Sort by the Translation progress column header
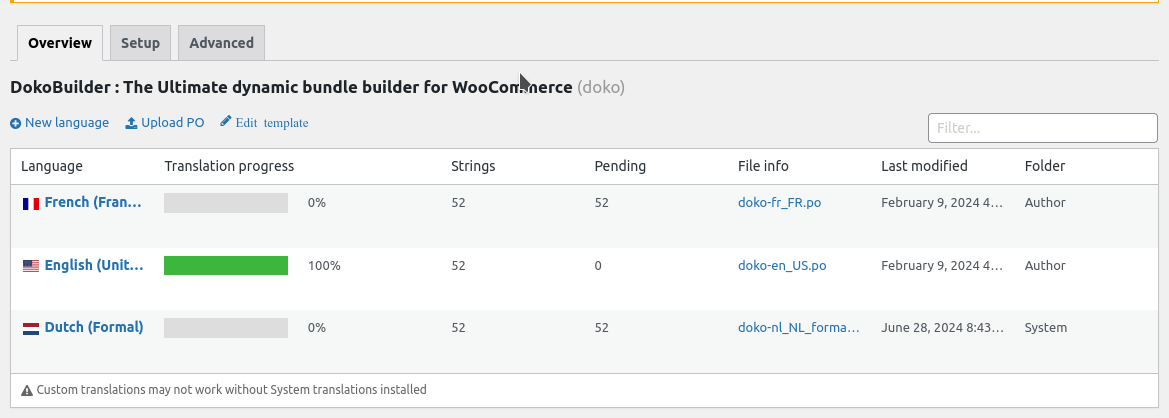 [229, 166]
